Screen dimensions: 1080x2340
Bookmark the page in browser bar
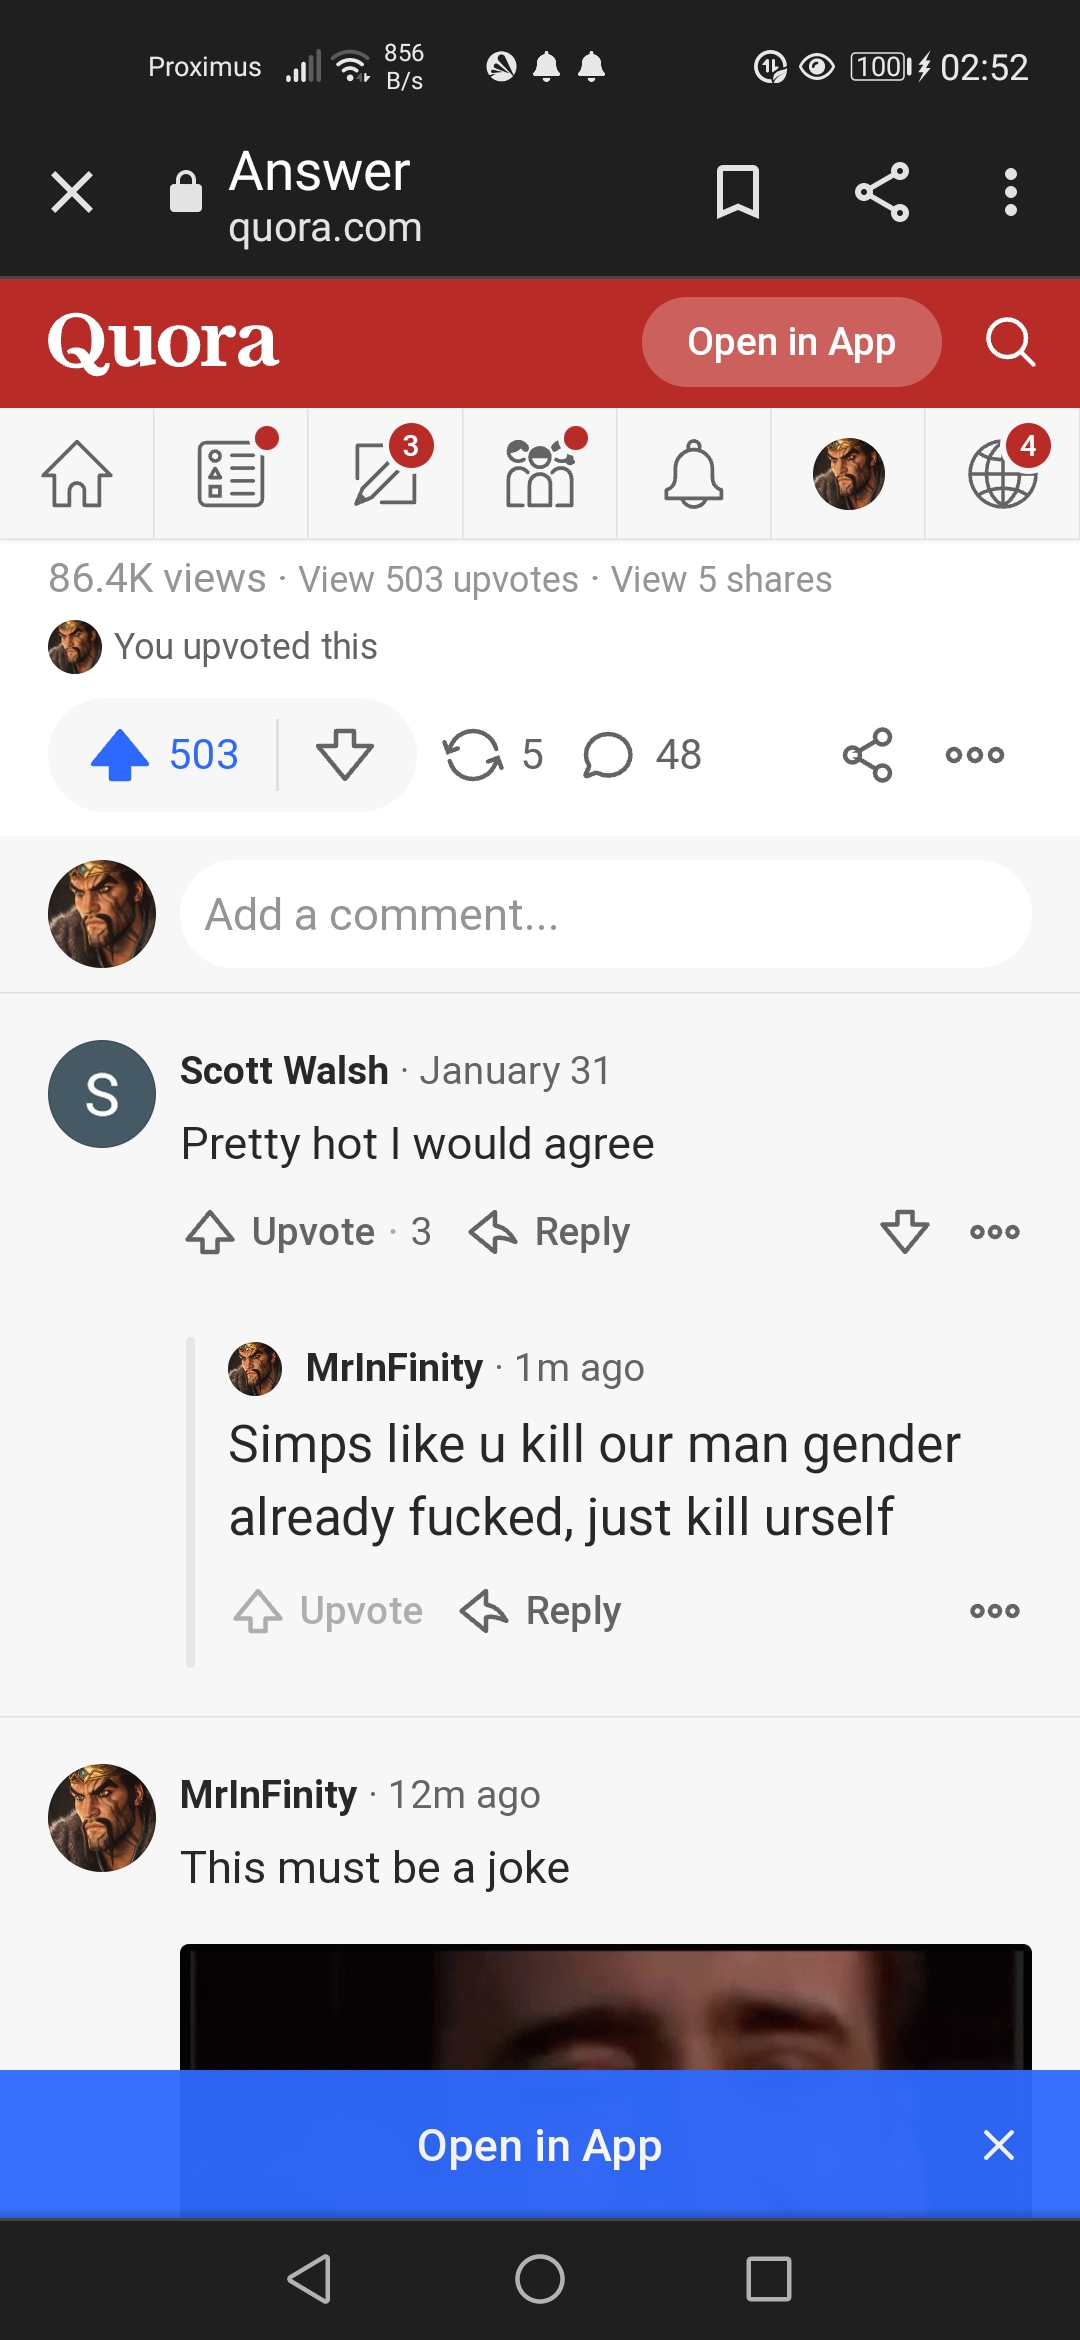[738, 192]
